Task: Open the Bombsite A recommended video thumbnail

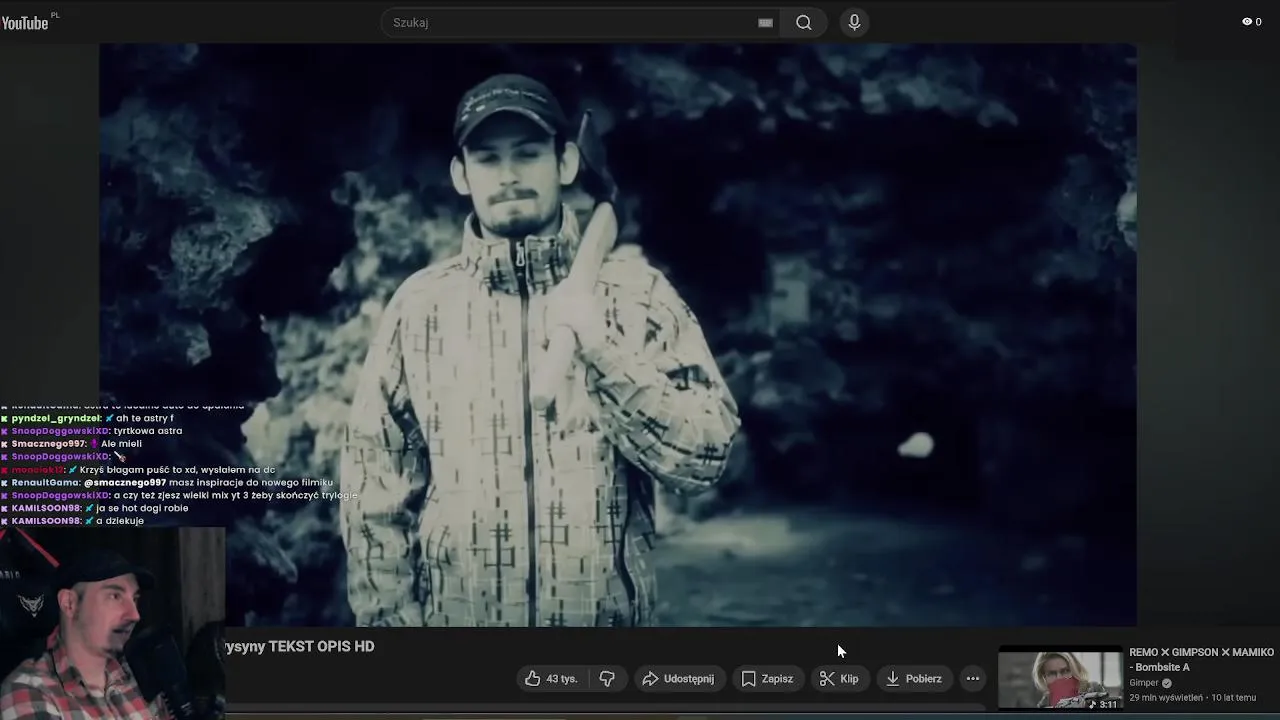Action: point(1060,680)
